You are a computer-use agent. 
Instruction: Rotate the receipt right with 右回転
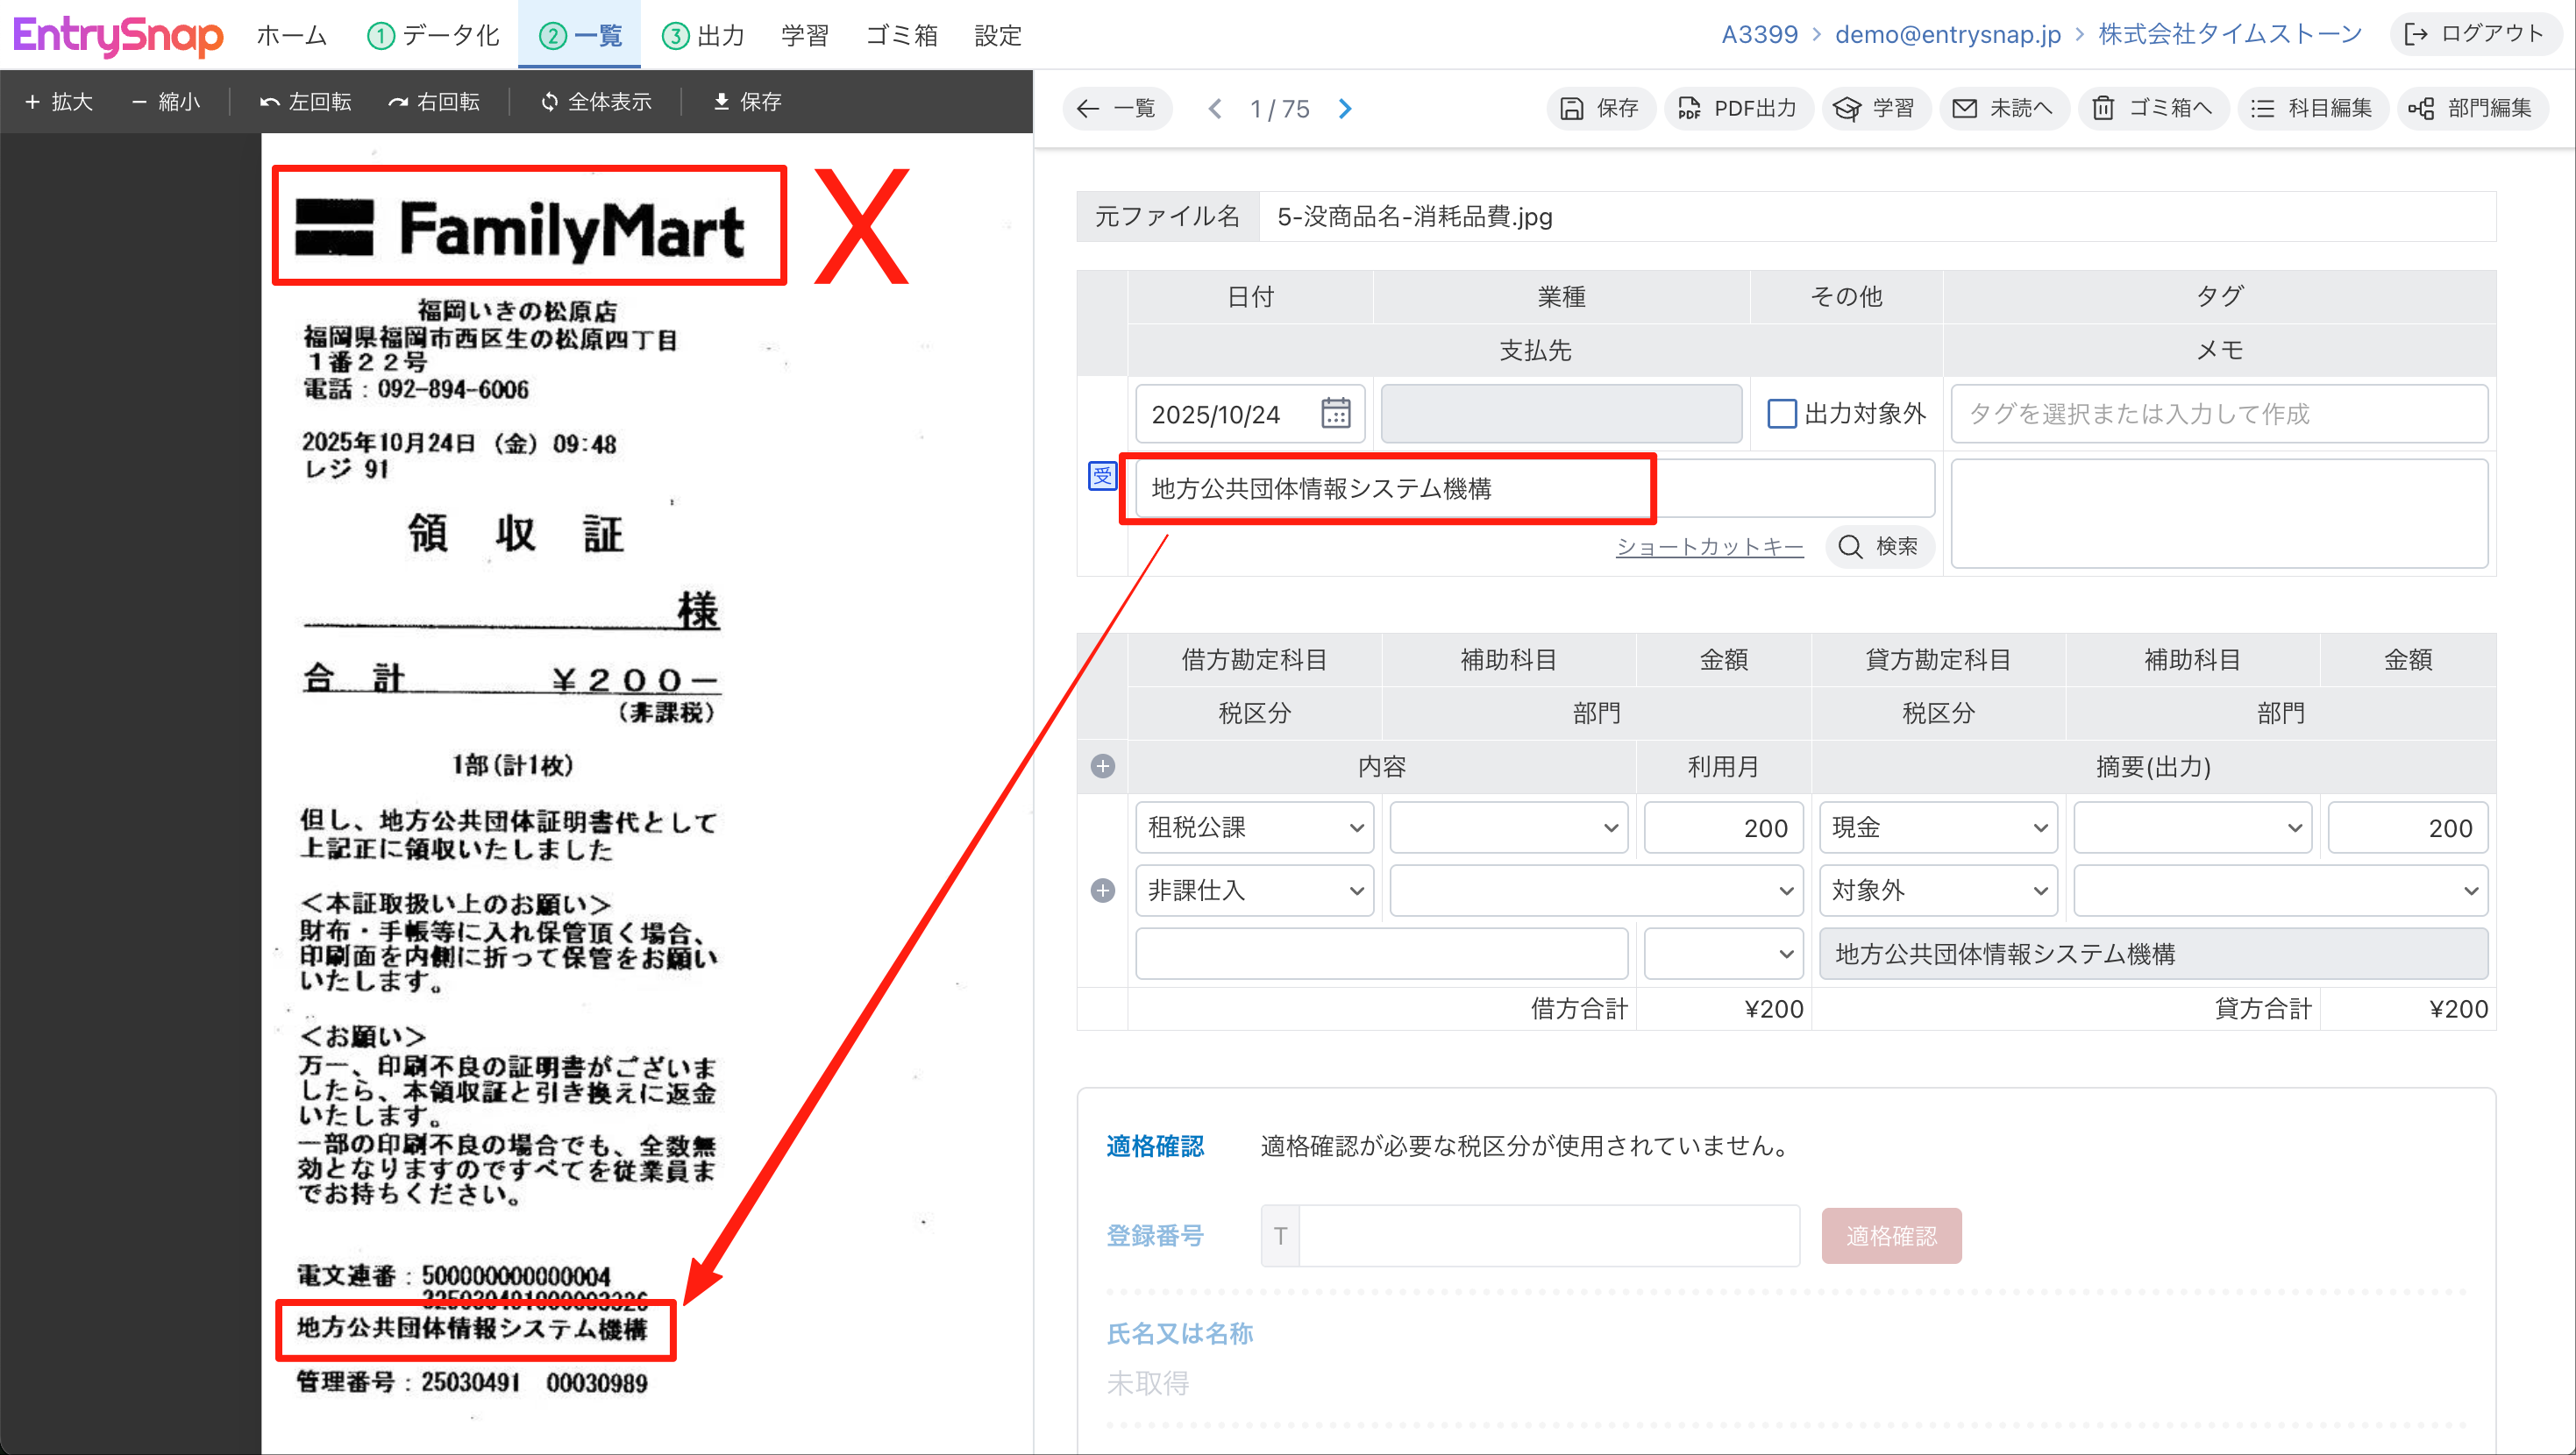coord(434,101)
